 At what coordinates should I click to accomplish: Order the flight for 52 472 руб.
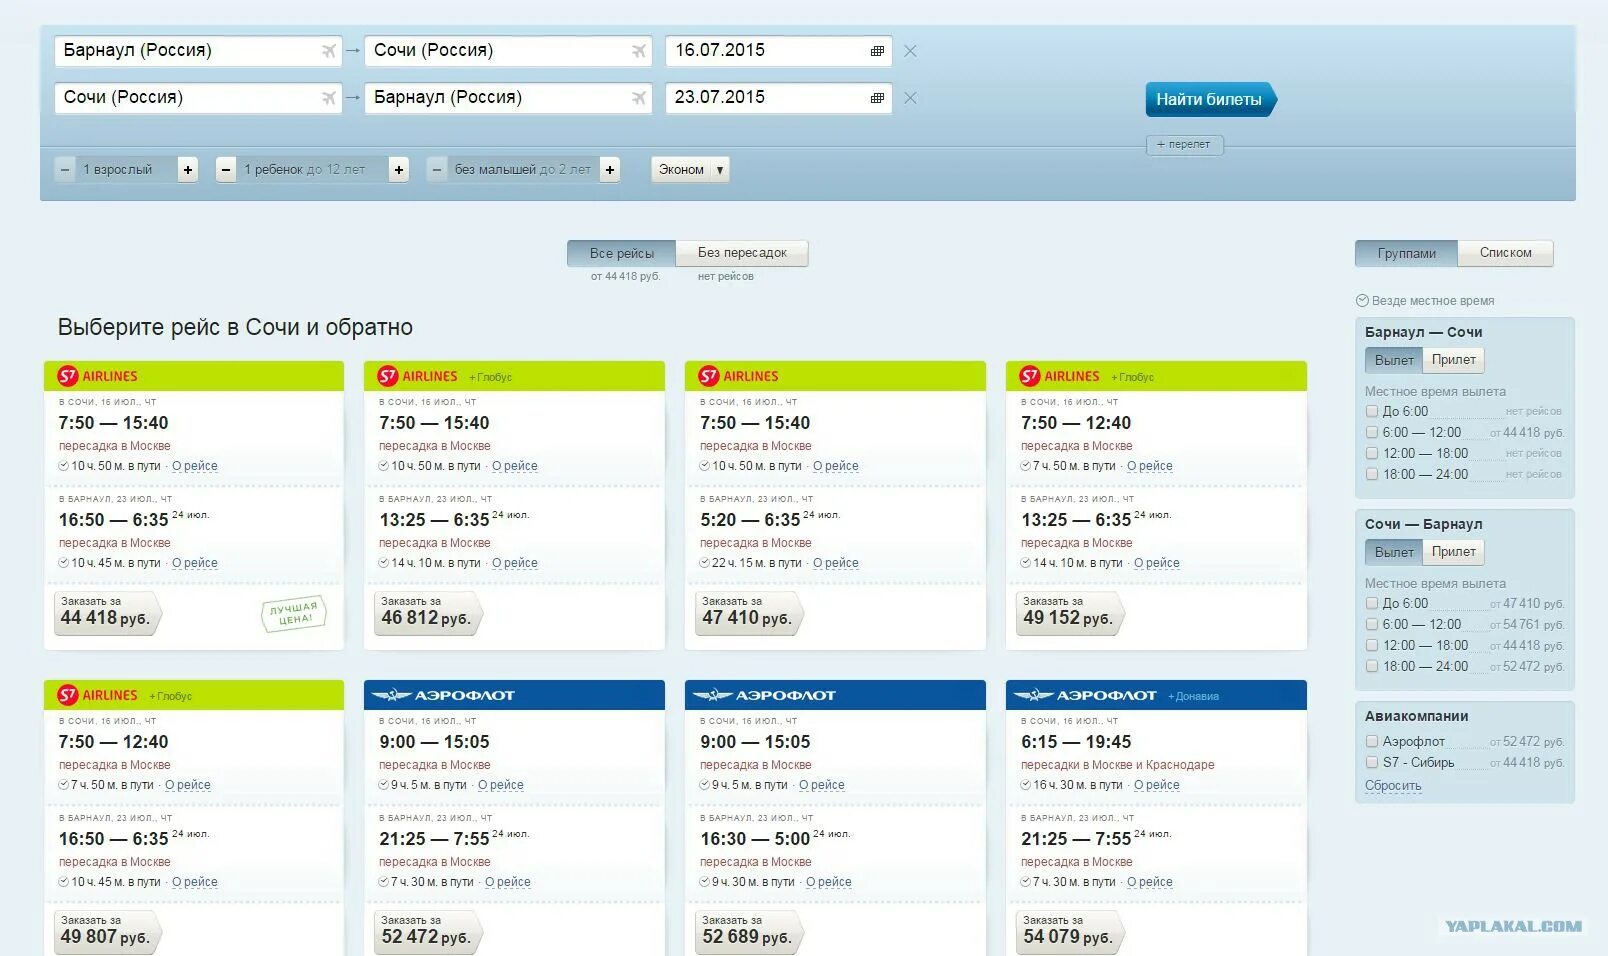427,931
